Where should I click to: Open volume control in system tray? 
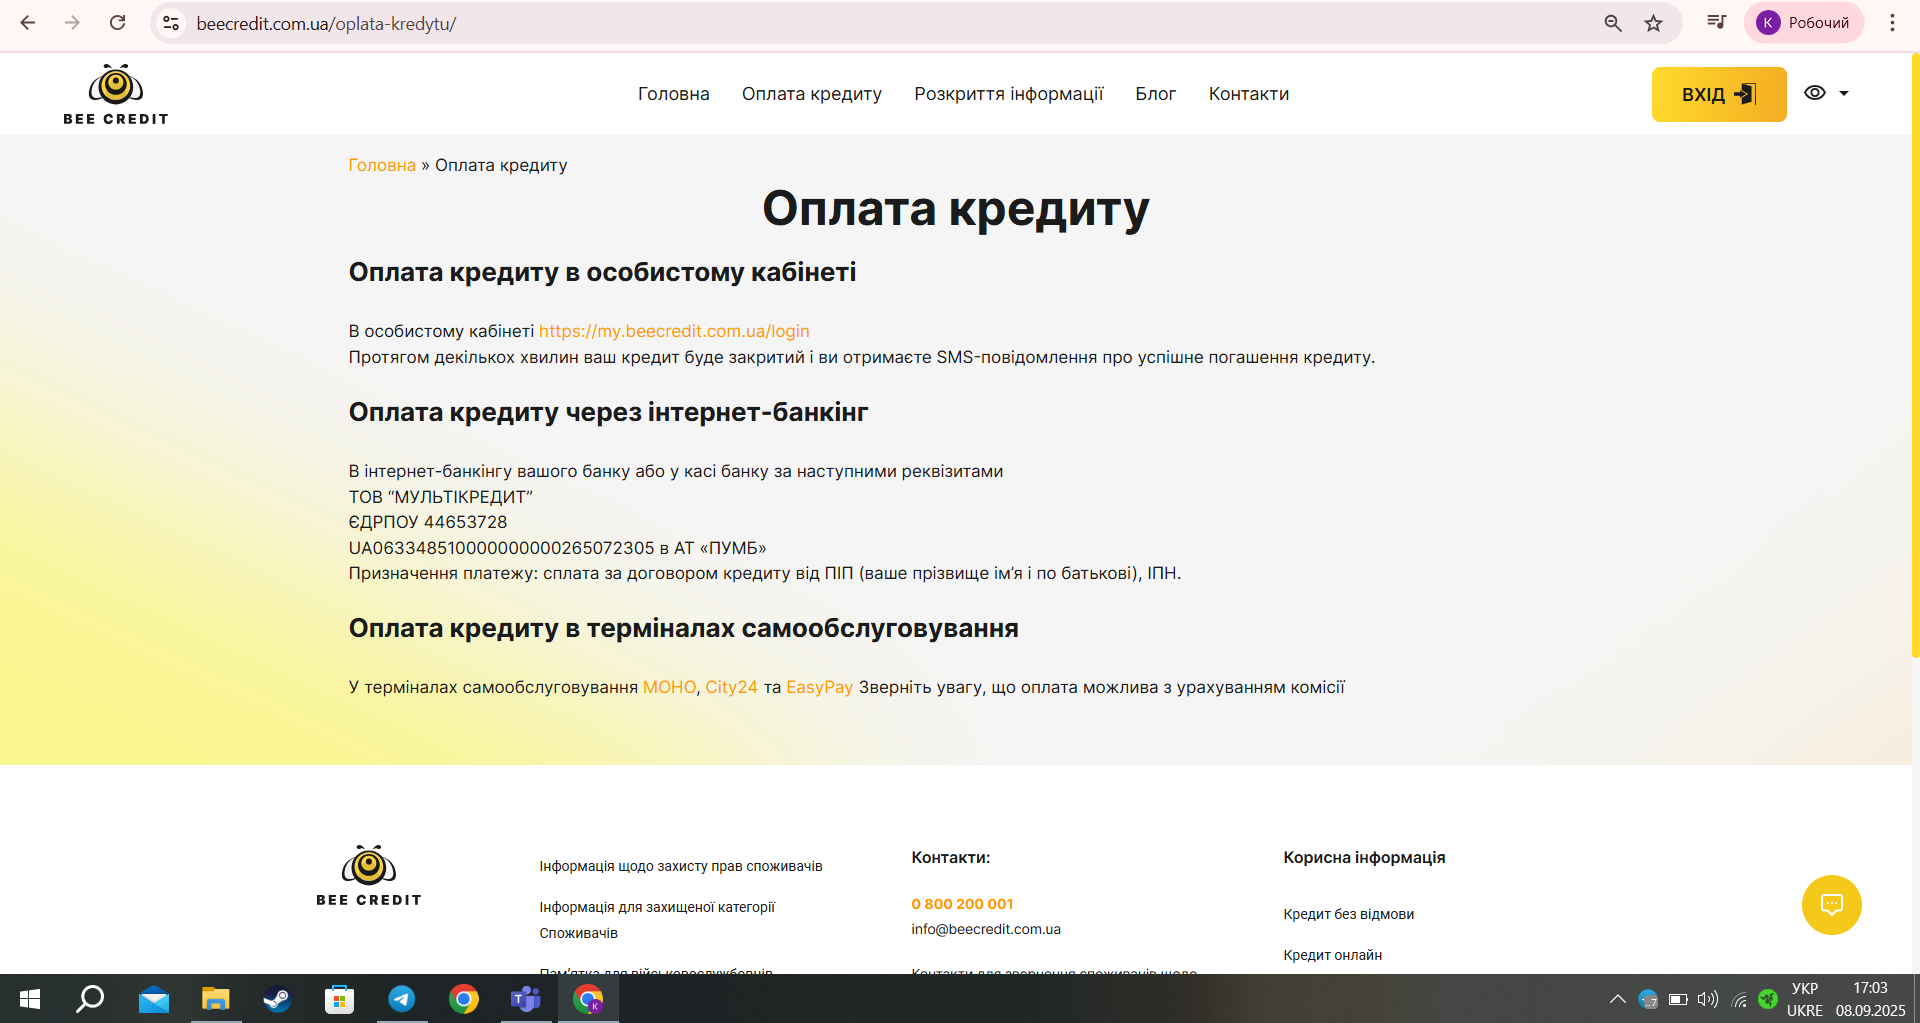tap(1708, 999)
